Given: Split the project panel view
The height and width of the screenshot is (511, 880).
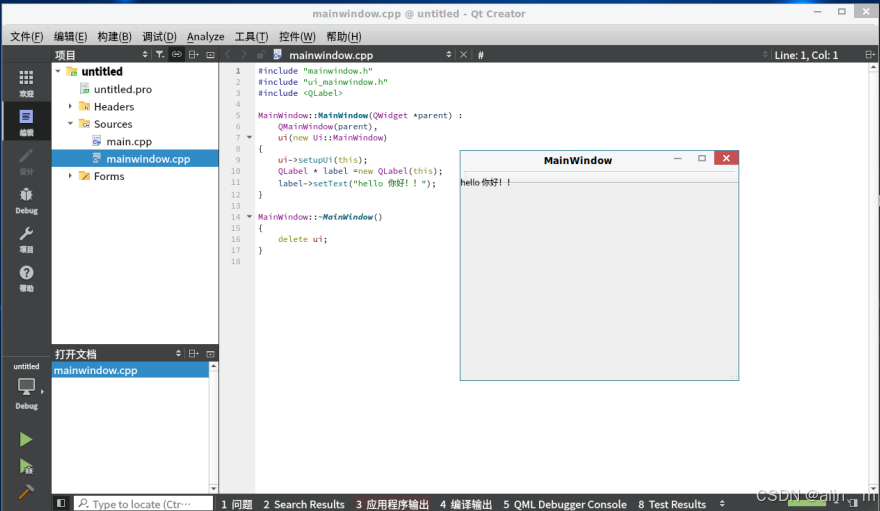Looking at the screenshot, I should [194, 54].
